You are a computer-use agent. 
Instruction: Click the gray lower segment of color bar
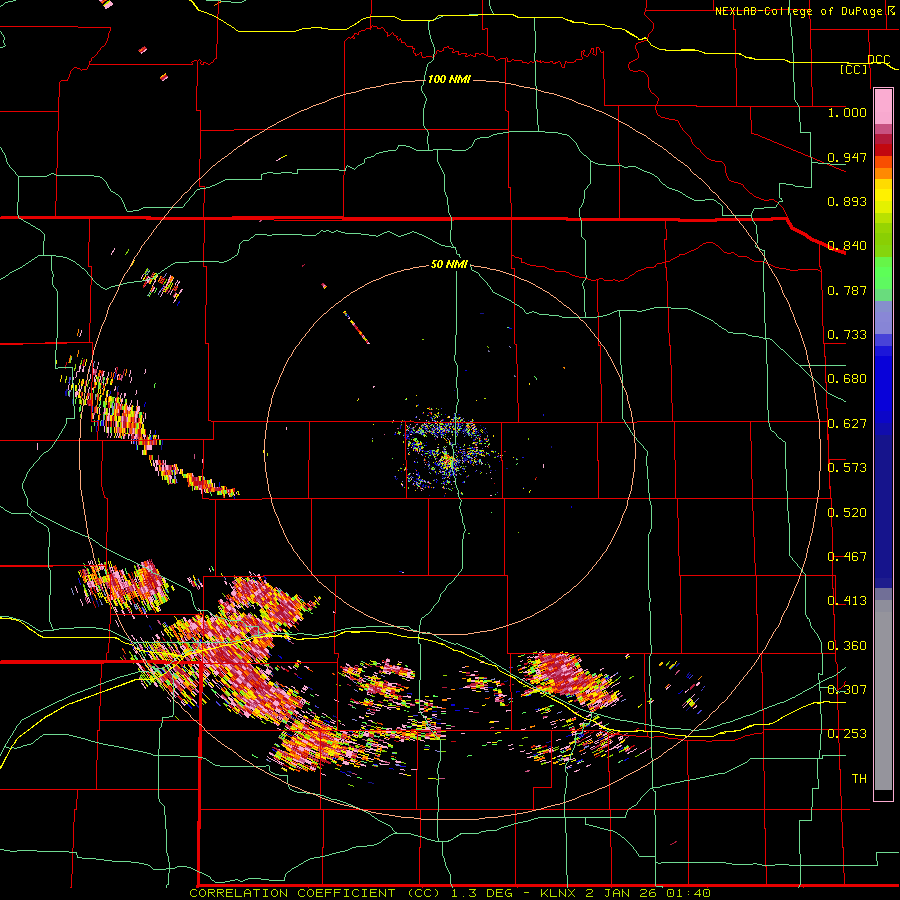pyautogui.click(x=883, y=695)
